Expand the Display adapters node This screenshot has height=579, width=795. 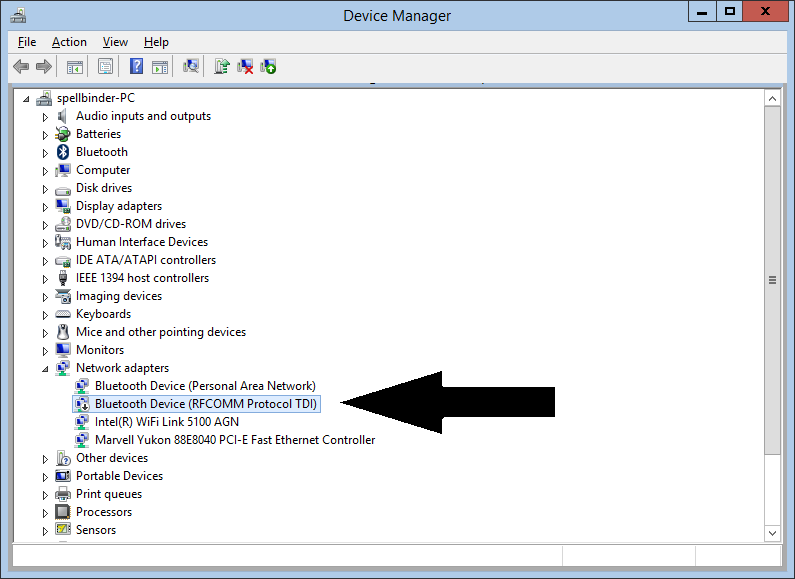[x=45, y=206]
